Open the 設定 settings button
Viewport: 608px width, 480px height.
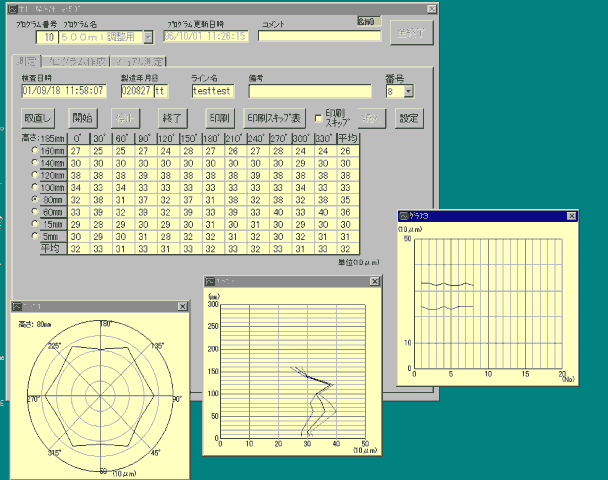pos(409,118)
